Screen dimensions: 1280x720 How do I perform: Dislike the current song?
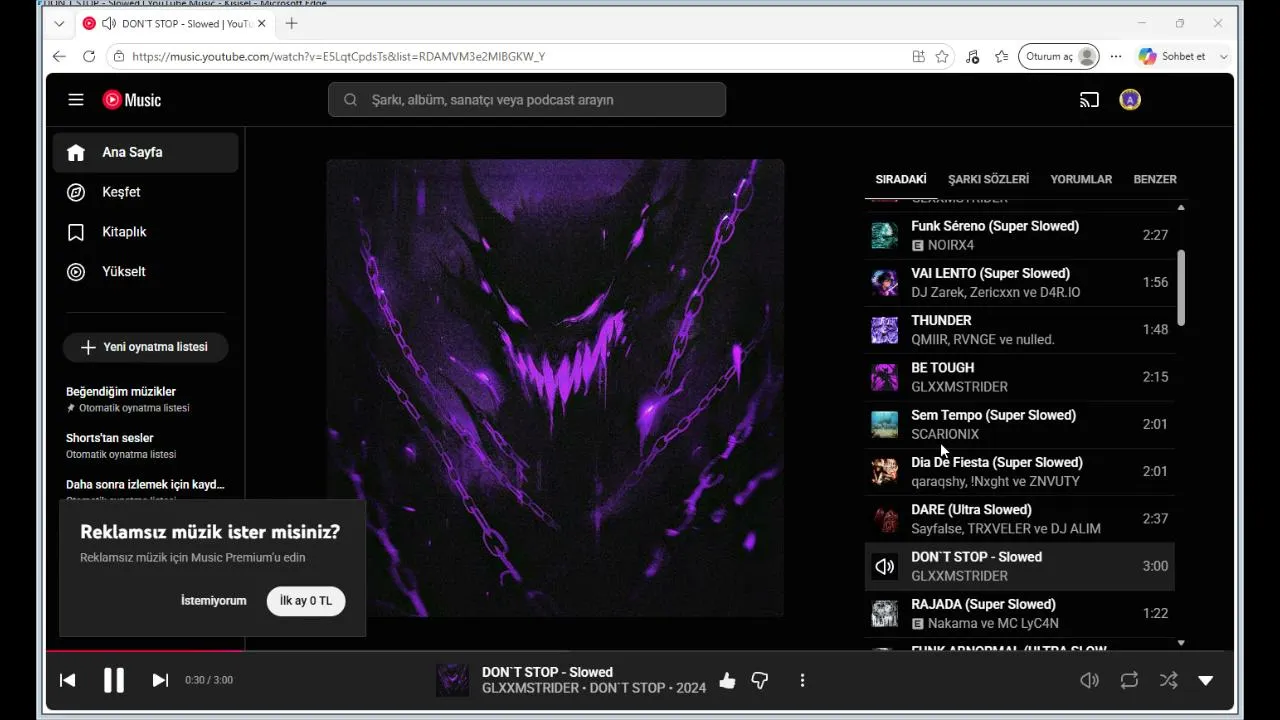coord(760,681)
